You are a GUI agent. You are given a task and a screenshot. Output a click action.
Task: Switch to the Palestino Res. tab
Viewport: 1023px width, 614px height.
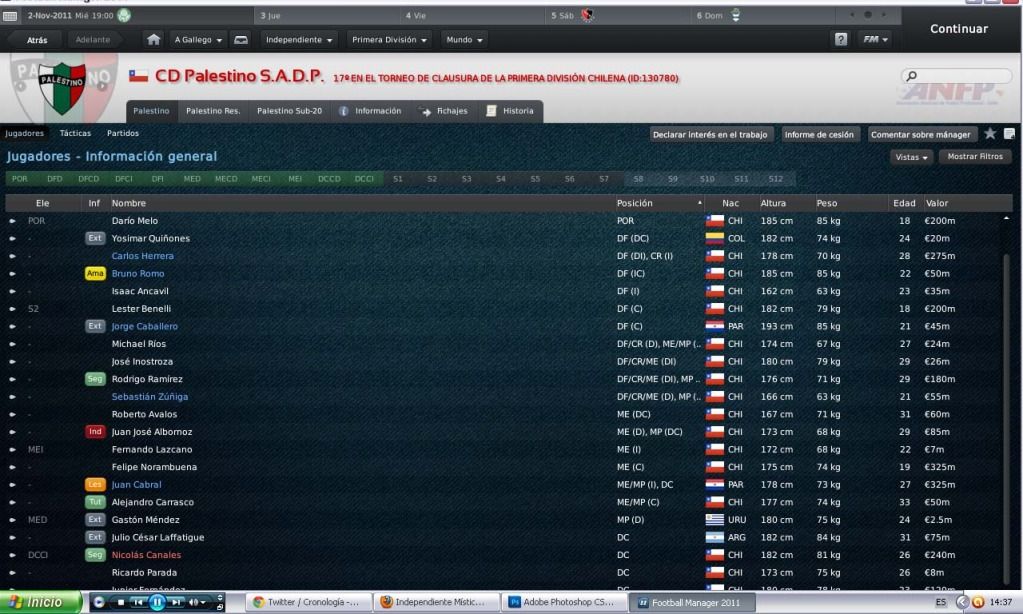click(213, 111)
